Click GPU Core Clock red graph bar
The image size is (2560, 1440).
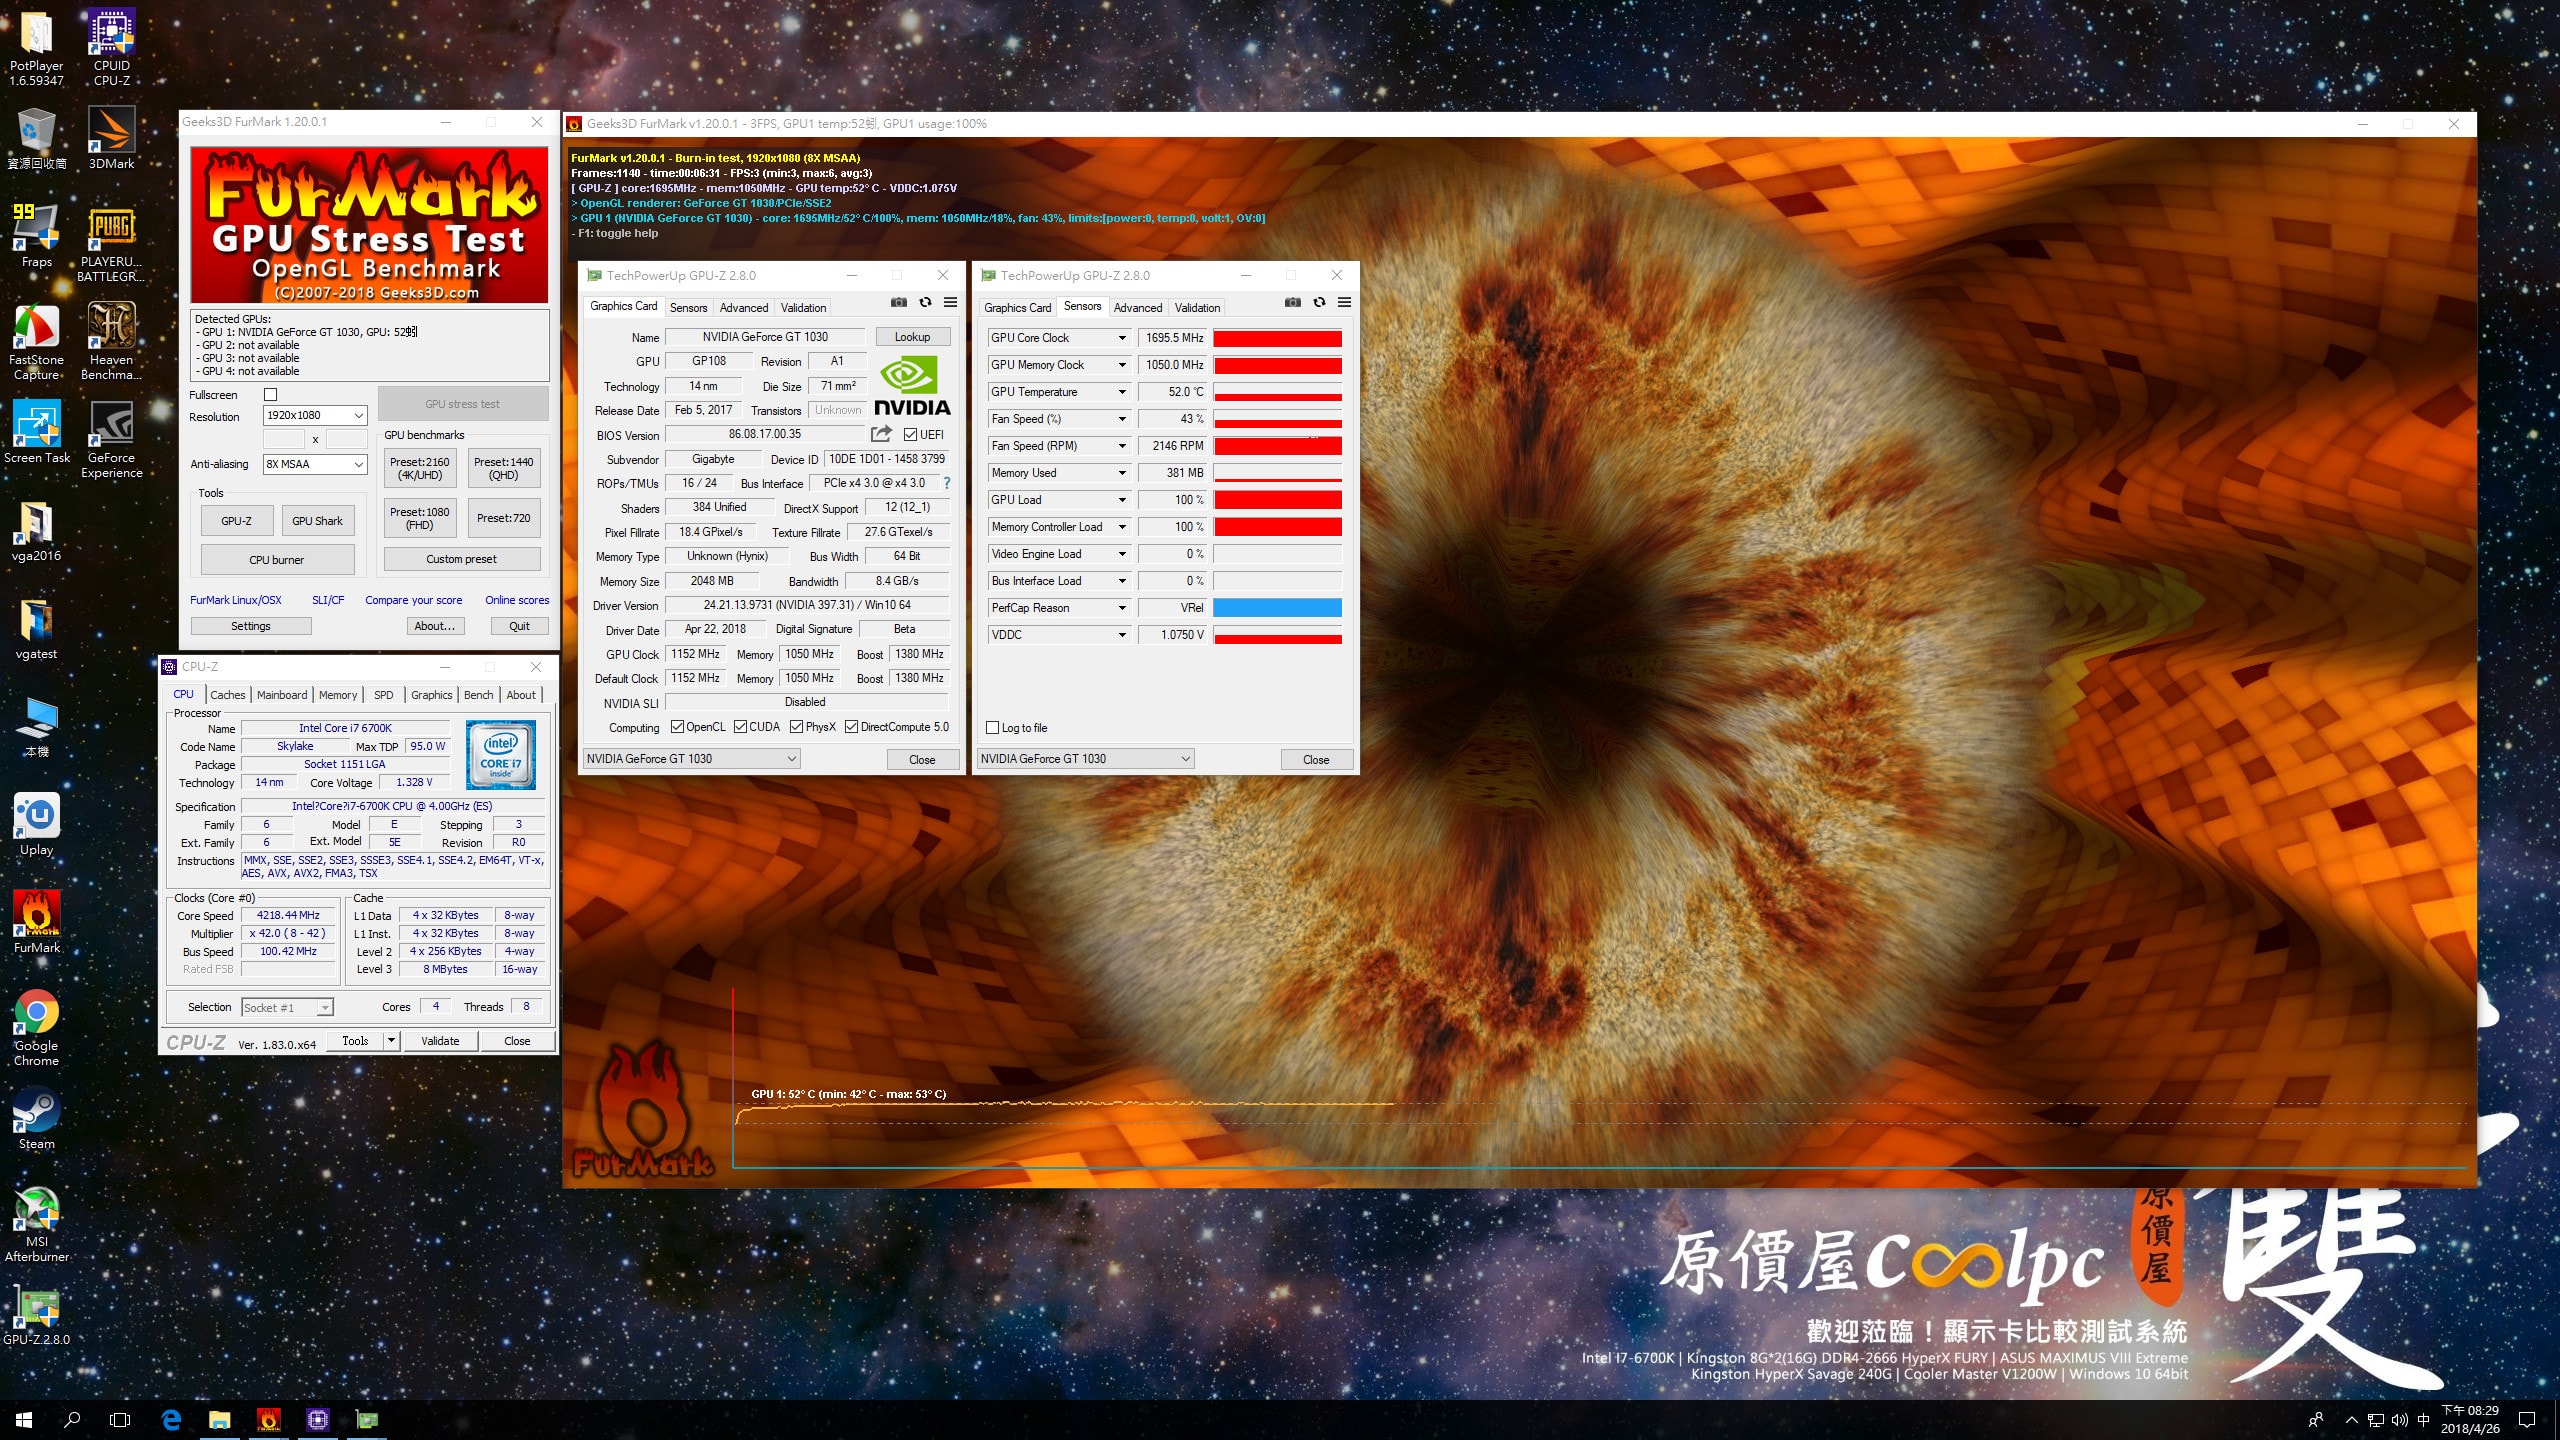click(x=1277, y=338)
